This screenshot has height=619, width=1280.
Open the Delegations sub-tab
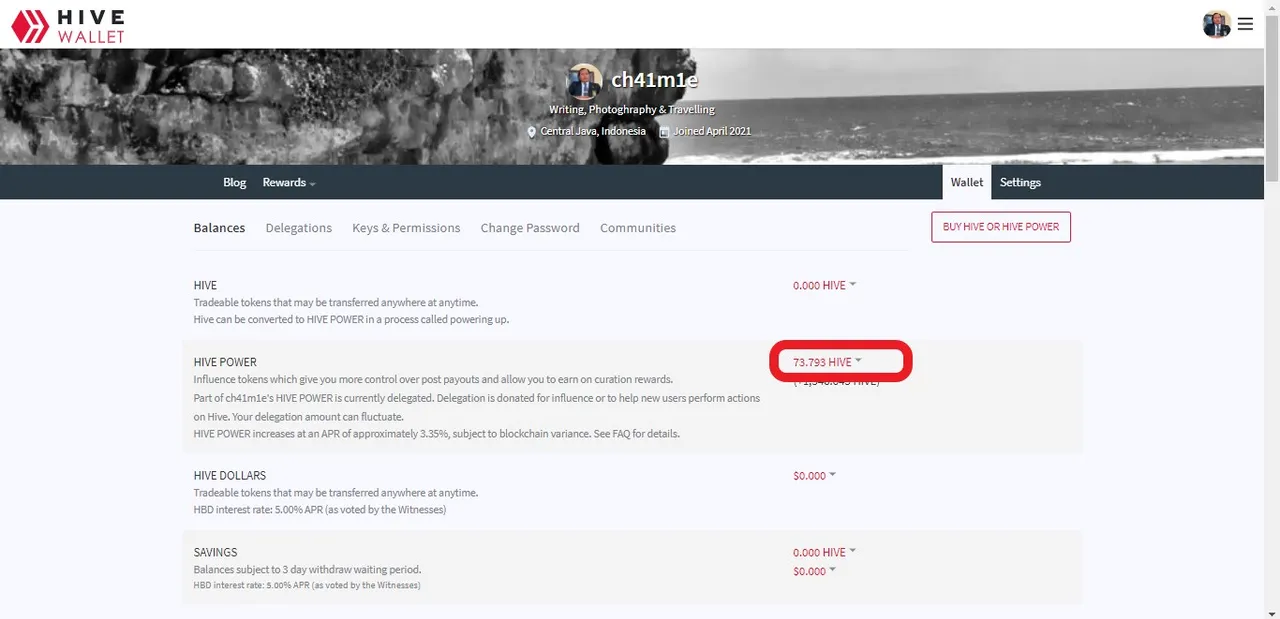pos(299,227)
